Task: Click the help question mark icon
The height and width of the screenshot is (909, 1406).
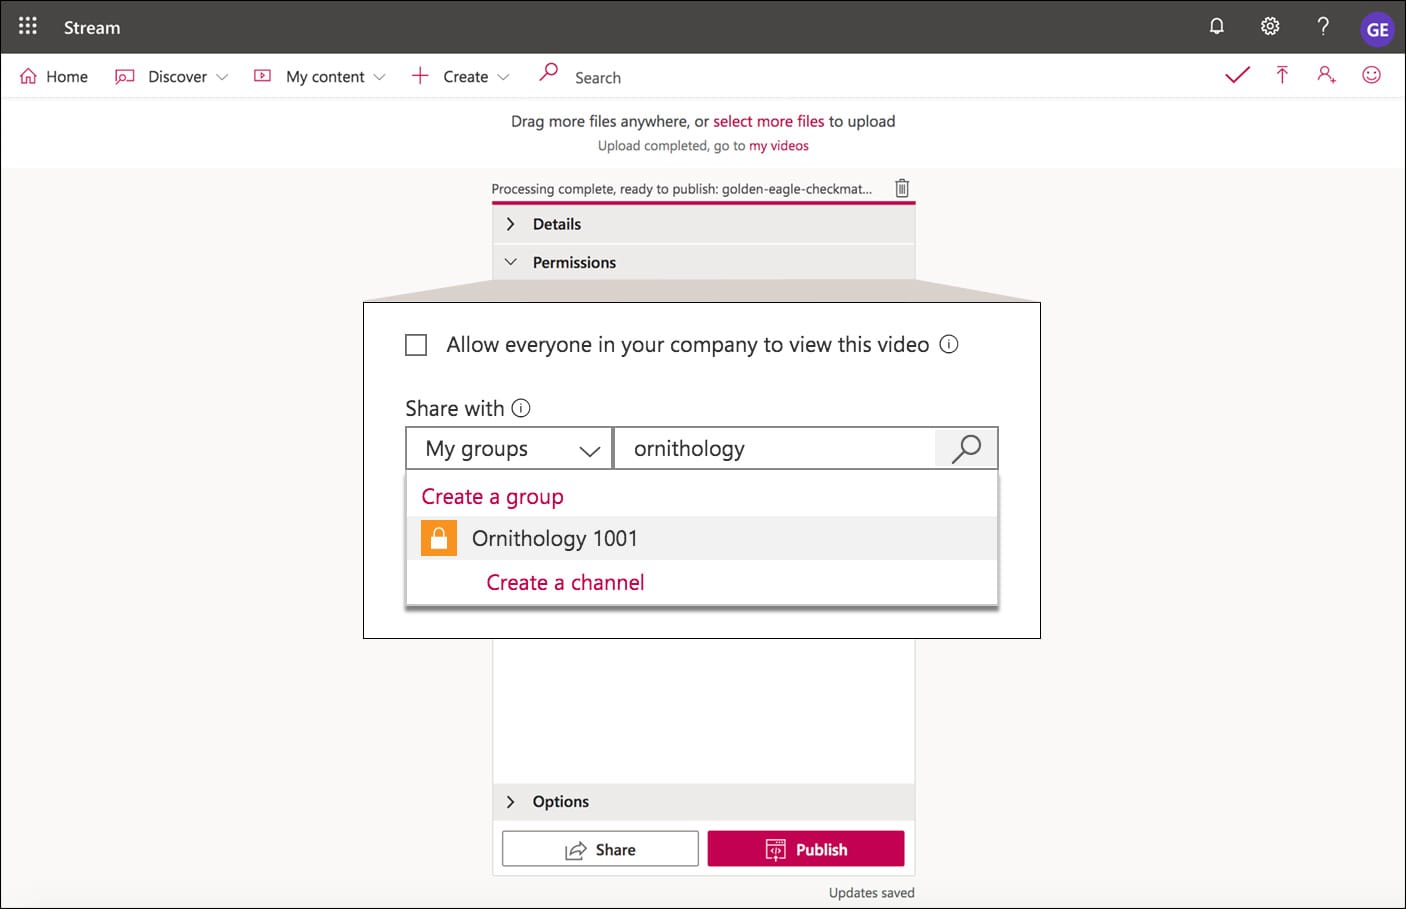Action: (1323, 27)
